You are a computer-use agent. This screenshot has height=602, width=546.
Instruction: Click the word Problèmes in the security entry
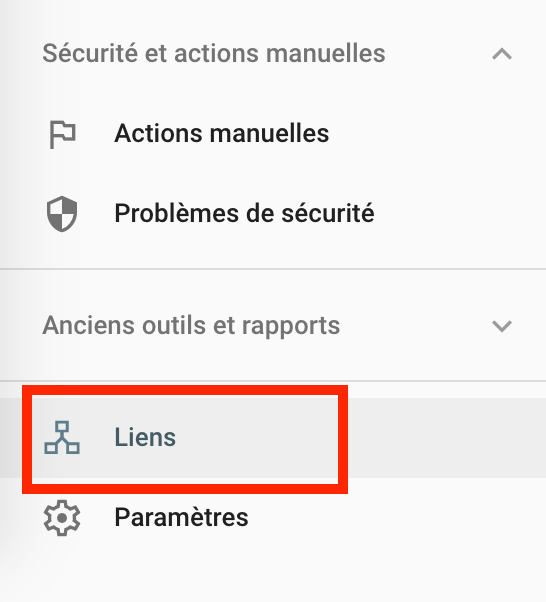coord(177,213)
